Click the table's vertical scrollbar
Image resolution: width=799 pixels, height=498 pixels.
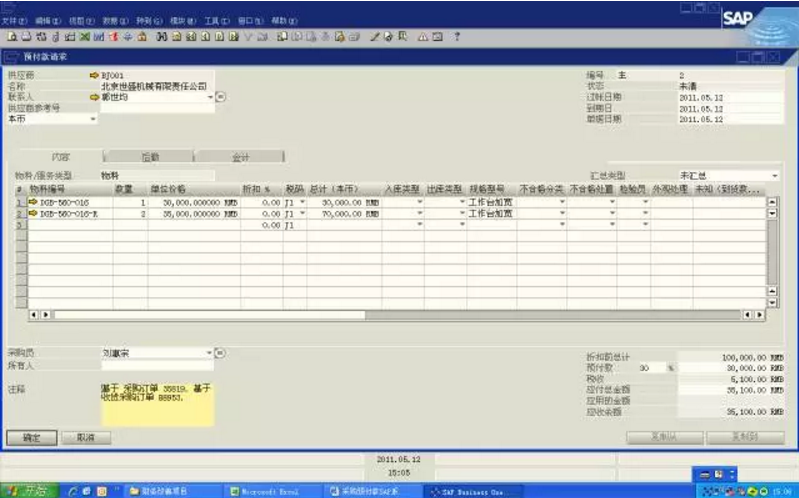click(772, 252)
